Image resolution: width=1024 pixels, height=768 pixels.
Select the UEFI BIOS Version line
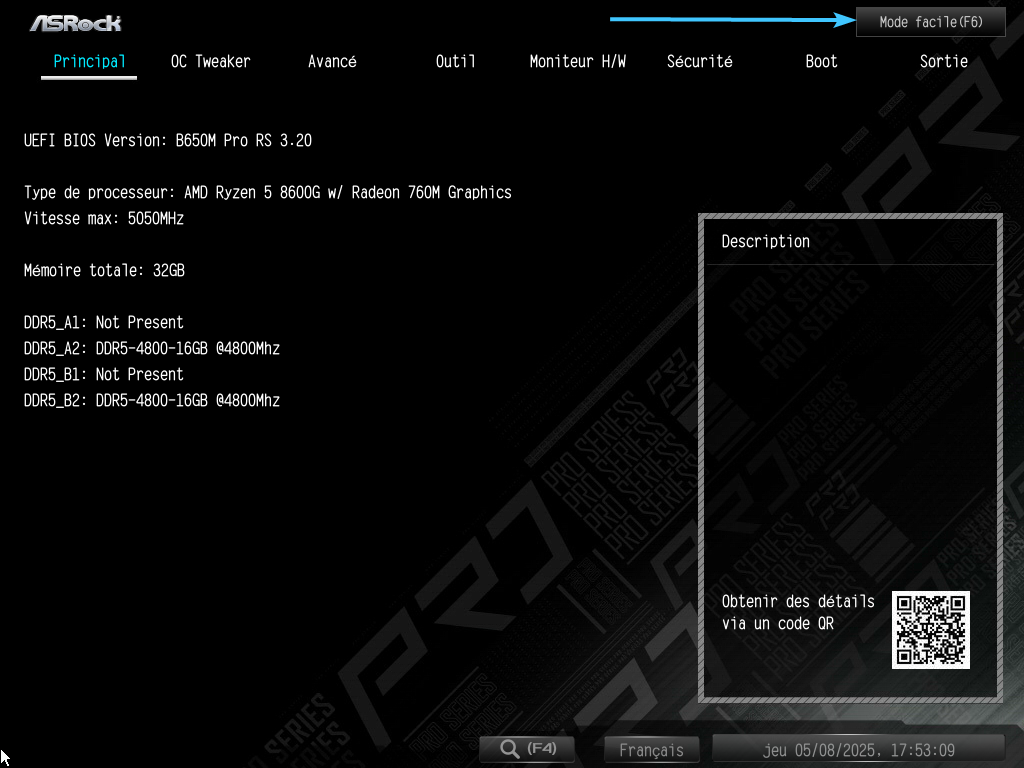[168, 140]
